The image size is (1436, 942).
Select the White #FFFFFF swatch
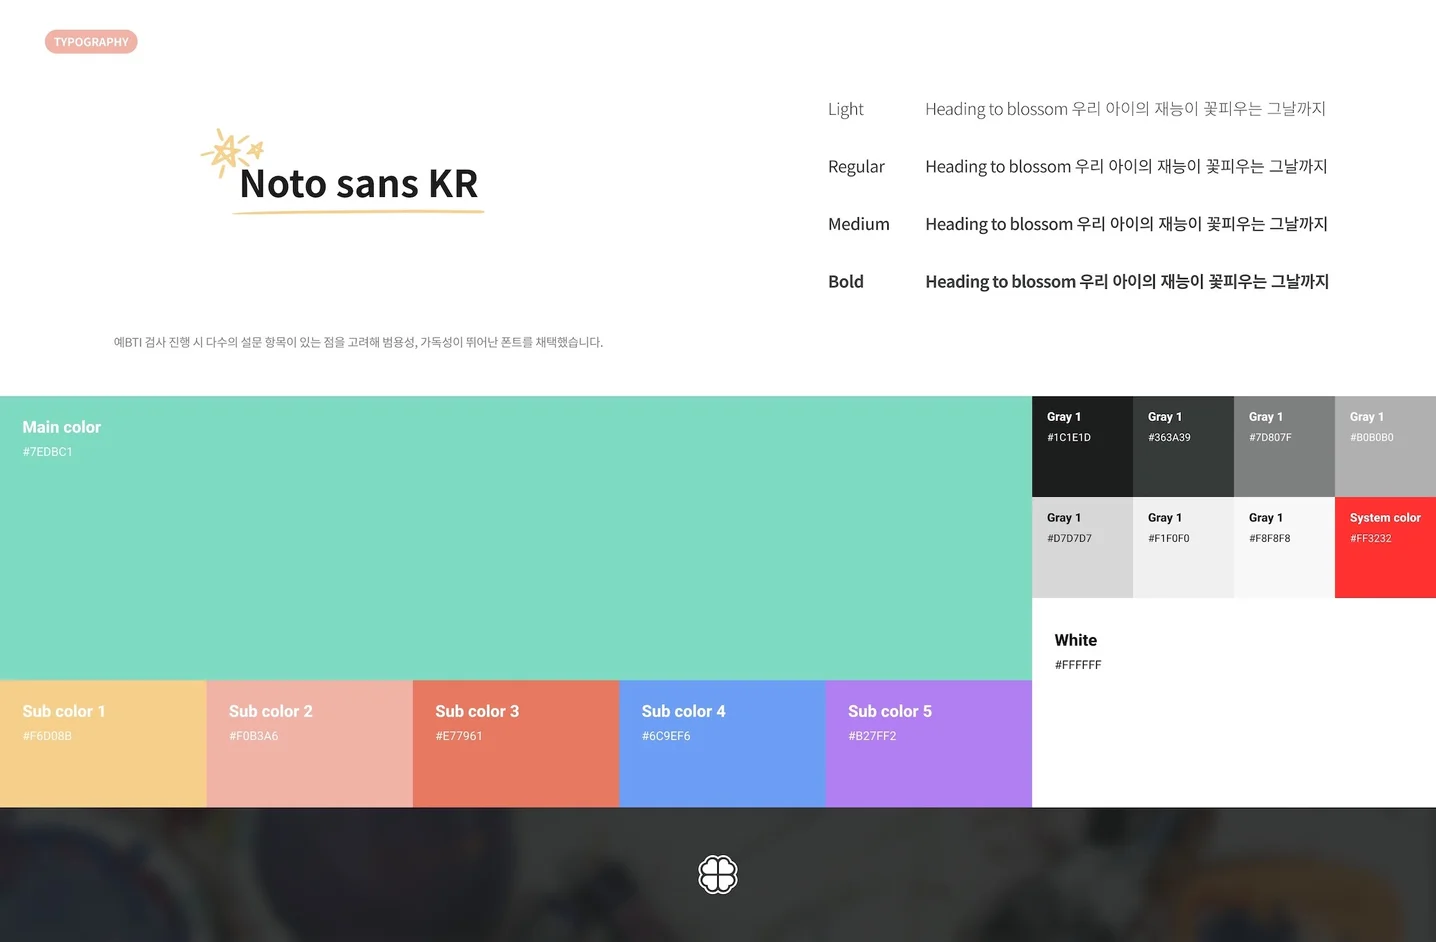(1234, 702)
